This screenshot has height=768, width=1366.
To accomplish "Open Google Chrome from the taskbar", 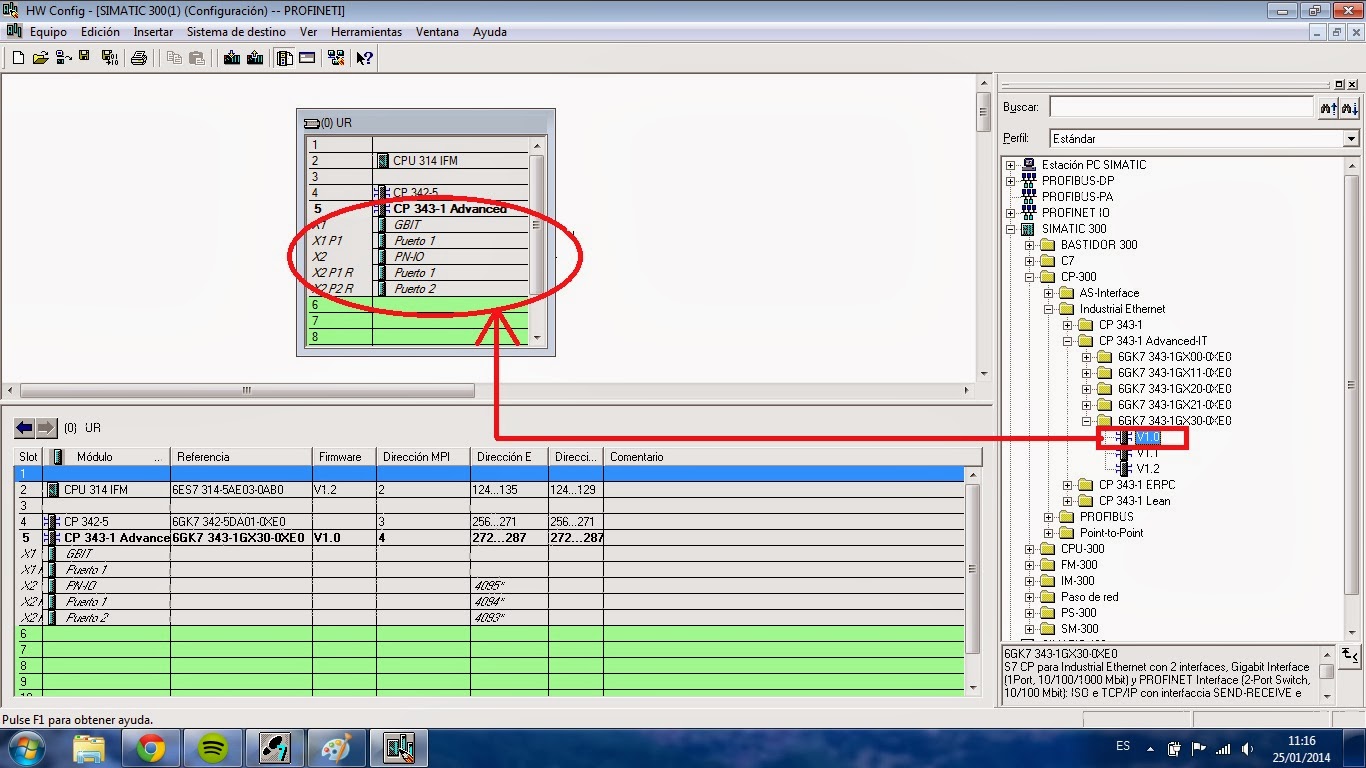I will point(151,748).
